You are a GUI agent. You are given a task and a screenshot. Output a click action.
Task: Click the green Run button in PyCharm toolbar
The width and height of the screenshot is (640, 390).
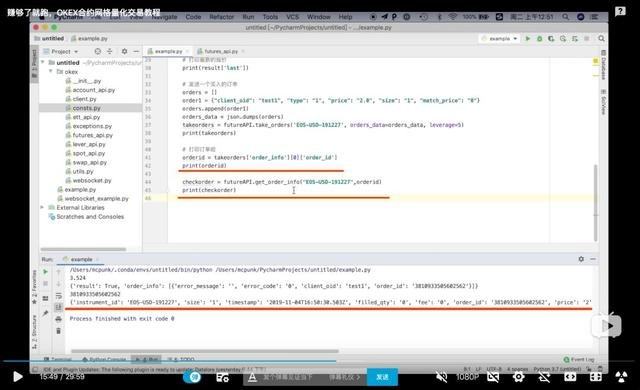click(528, 38)
